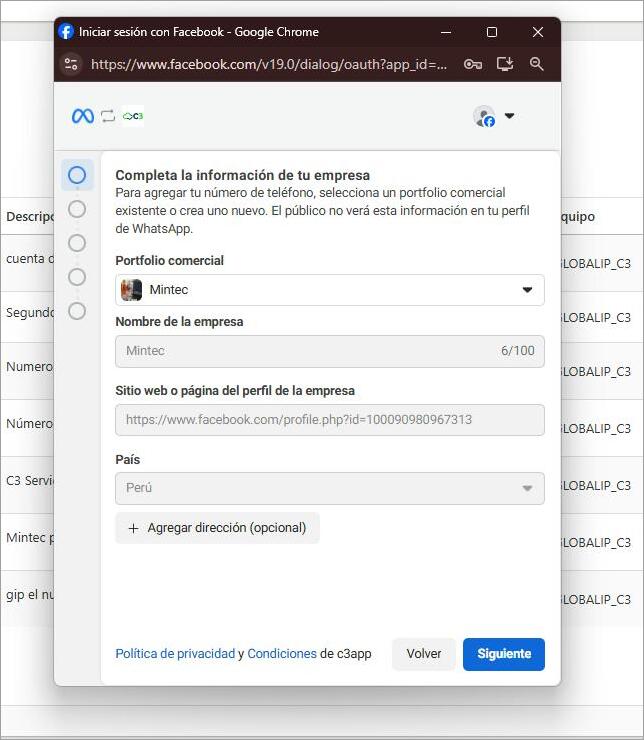Select the third step circle in progress list
Screen dimensions: 644x740
tap(77, 243)
